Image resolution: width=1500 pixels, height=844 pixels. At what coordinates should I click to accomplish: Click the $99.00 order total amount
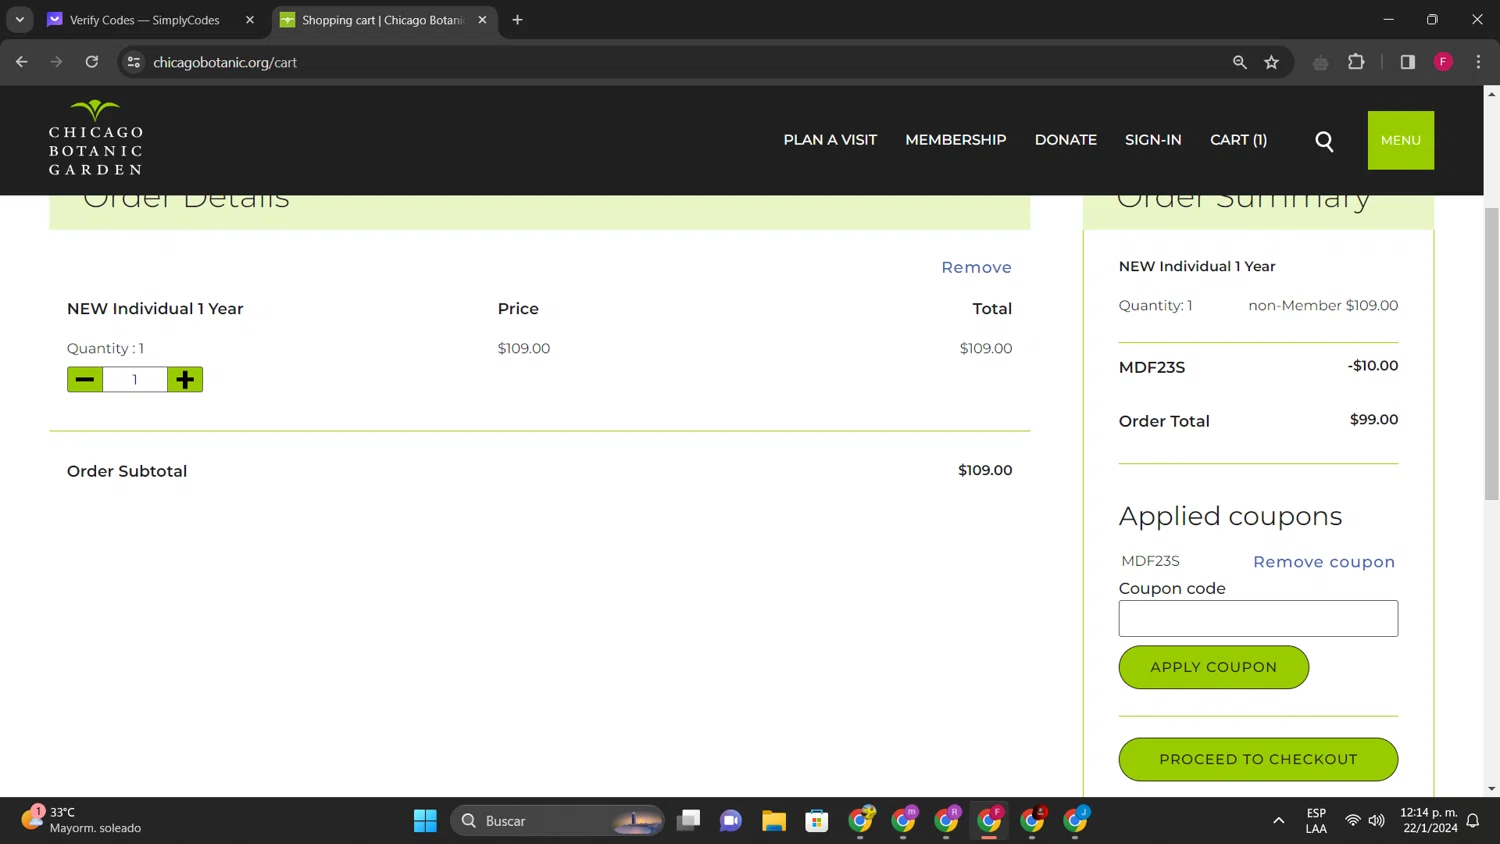click(1374, 420)
